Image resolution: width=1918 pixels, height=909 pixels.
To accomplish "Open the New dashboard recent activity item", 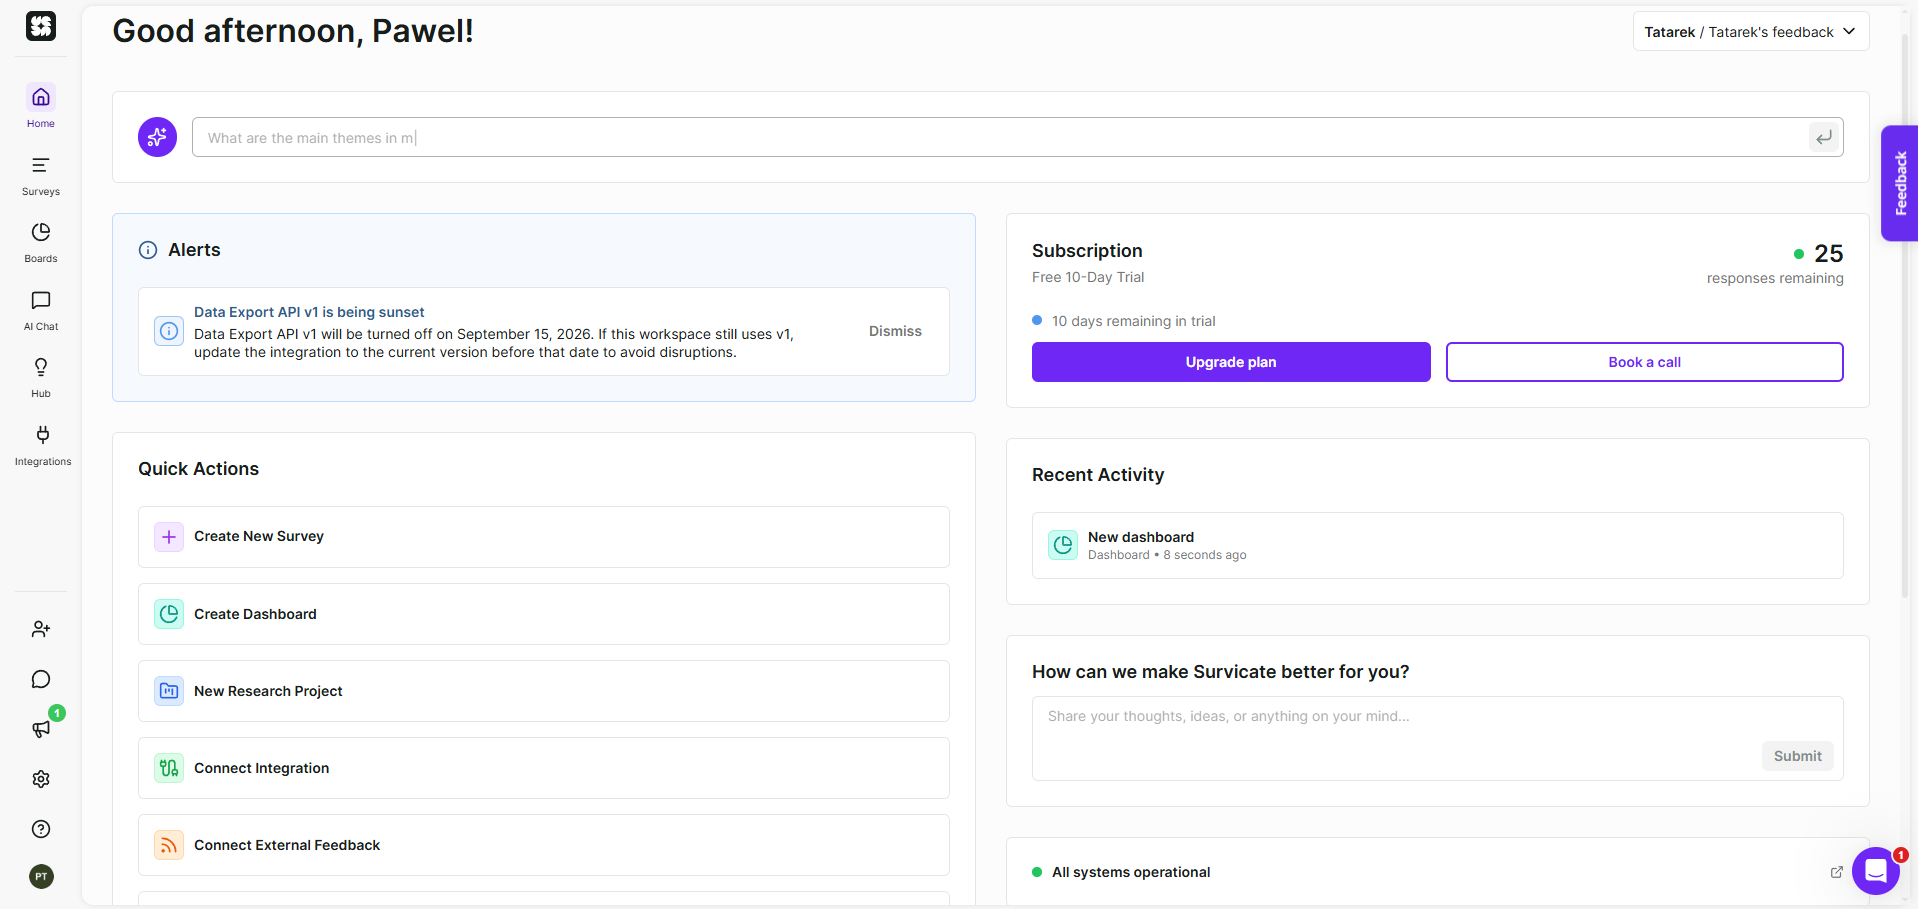I will coord(1438,545).
